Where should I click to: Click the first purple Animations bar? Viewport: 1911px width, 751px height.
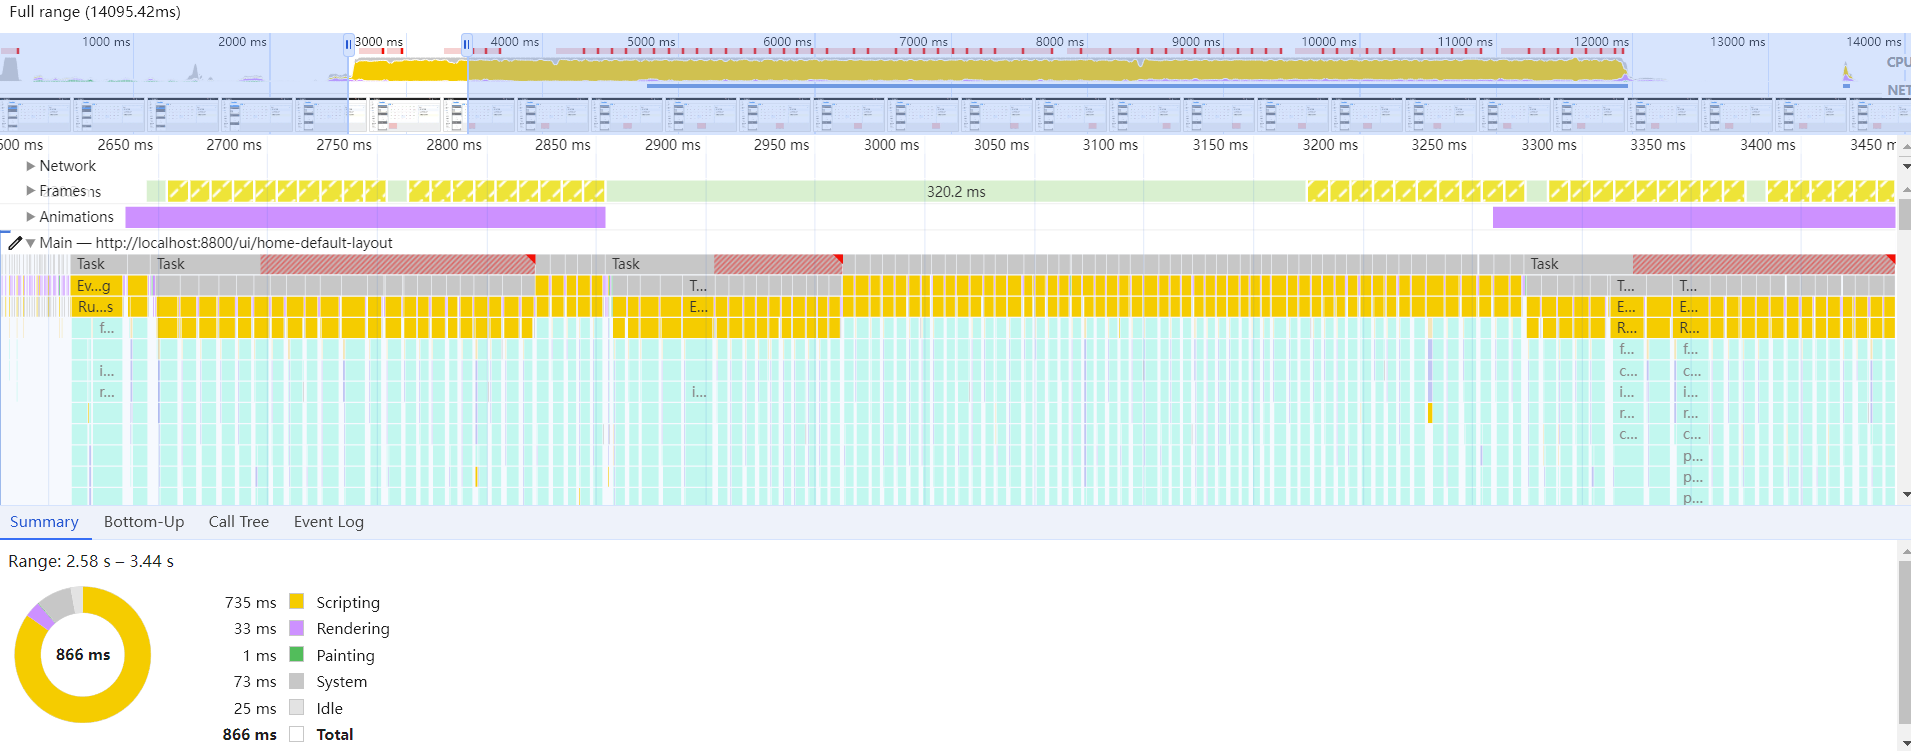(365, 217)
